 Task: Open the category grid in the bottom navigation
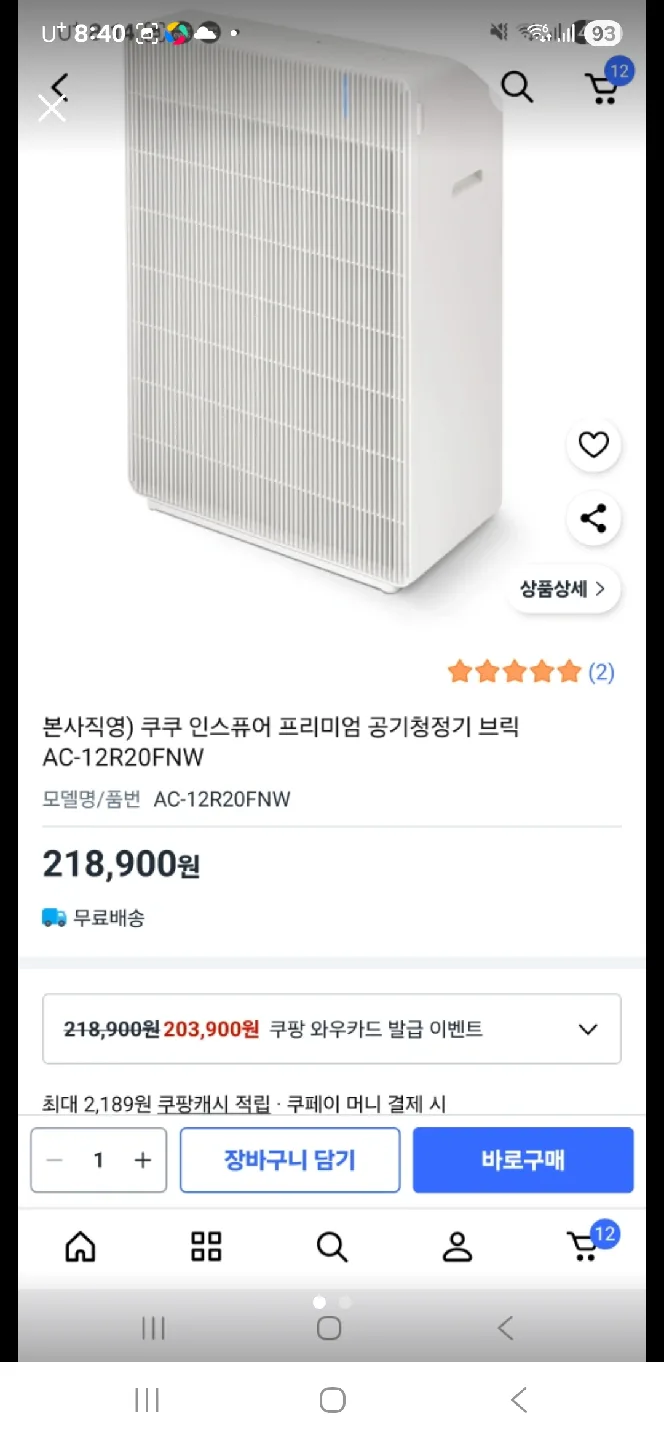coord(206,1246)
